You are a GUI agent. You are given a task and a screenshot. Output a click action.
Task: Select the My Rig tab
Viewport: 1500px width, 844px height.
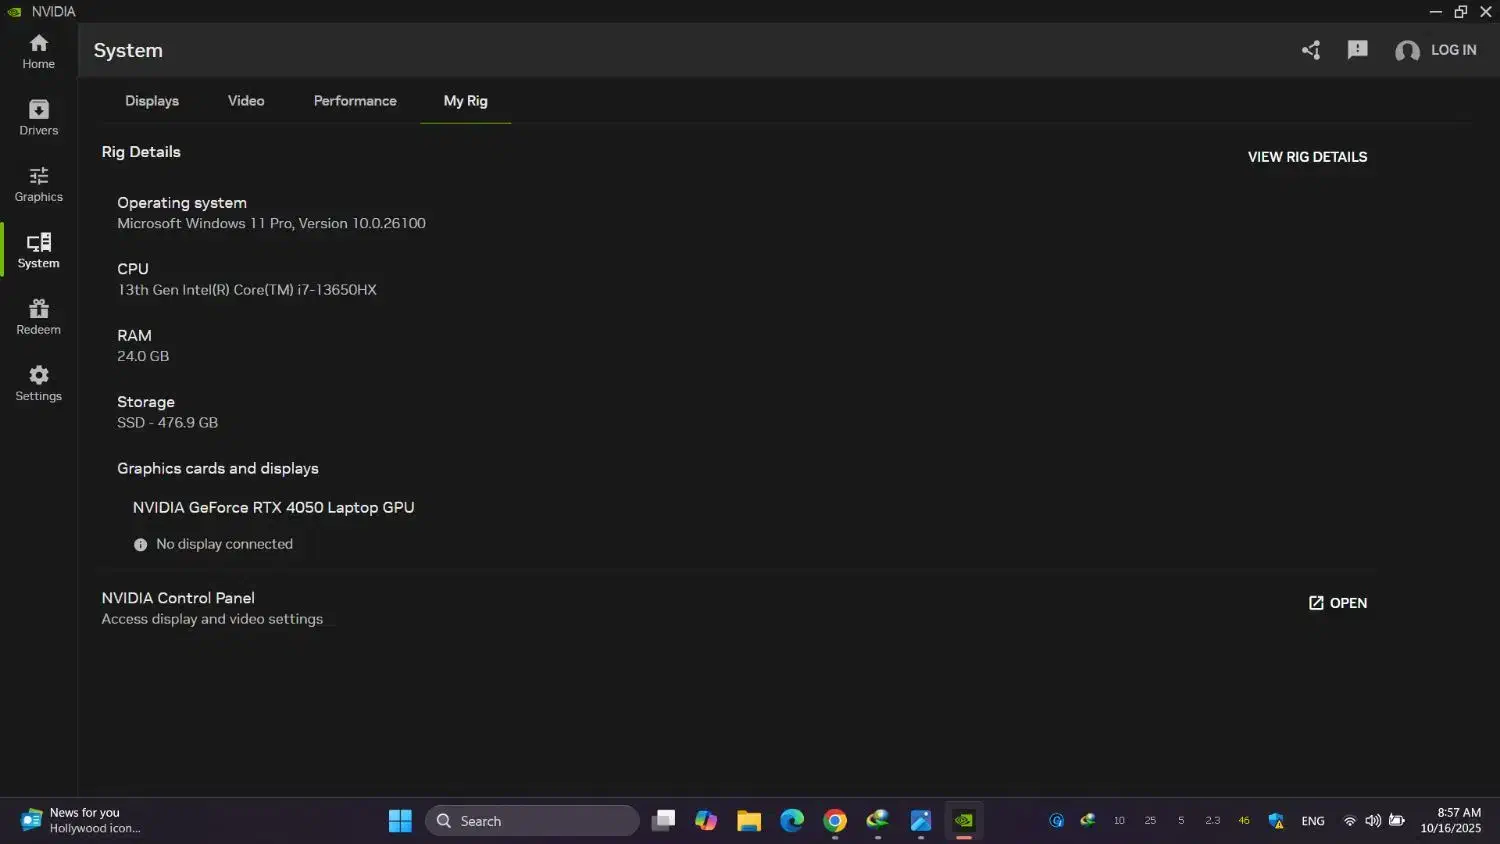point(465,101)
